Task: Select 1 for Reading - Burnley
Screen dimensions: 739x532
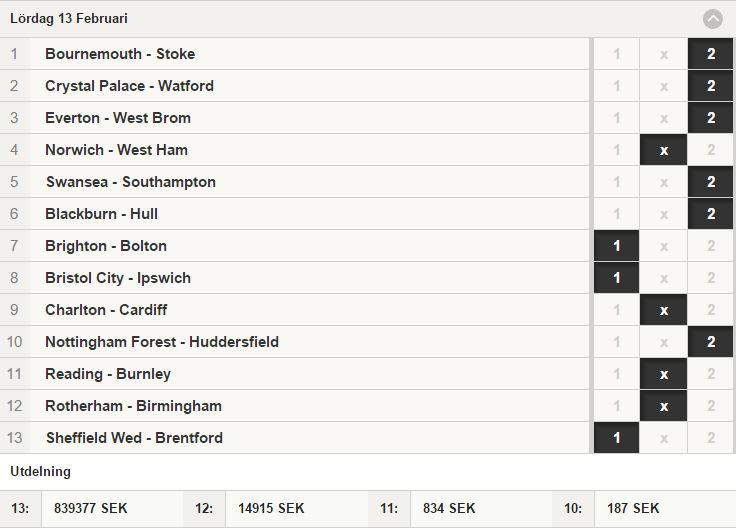Action: [x=616, y=375]
